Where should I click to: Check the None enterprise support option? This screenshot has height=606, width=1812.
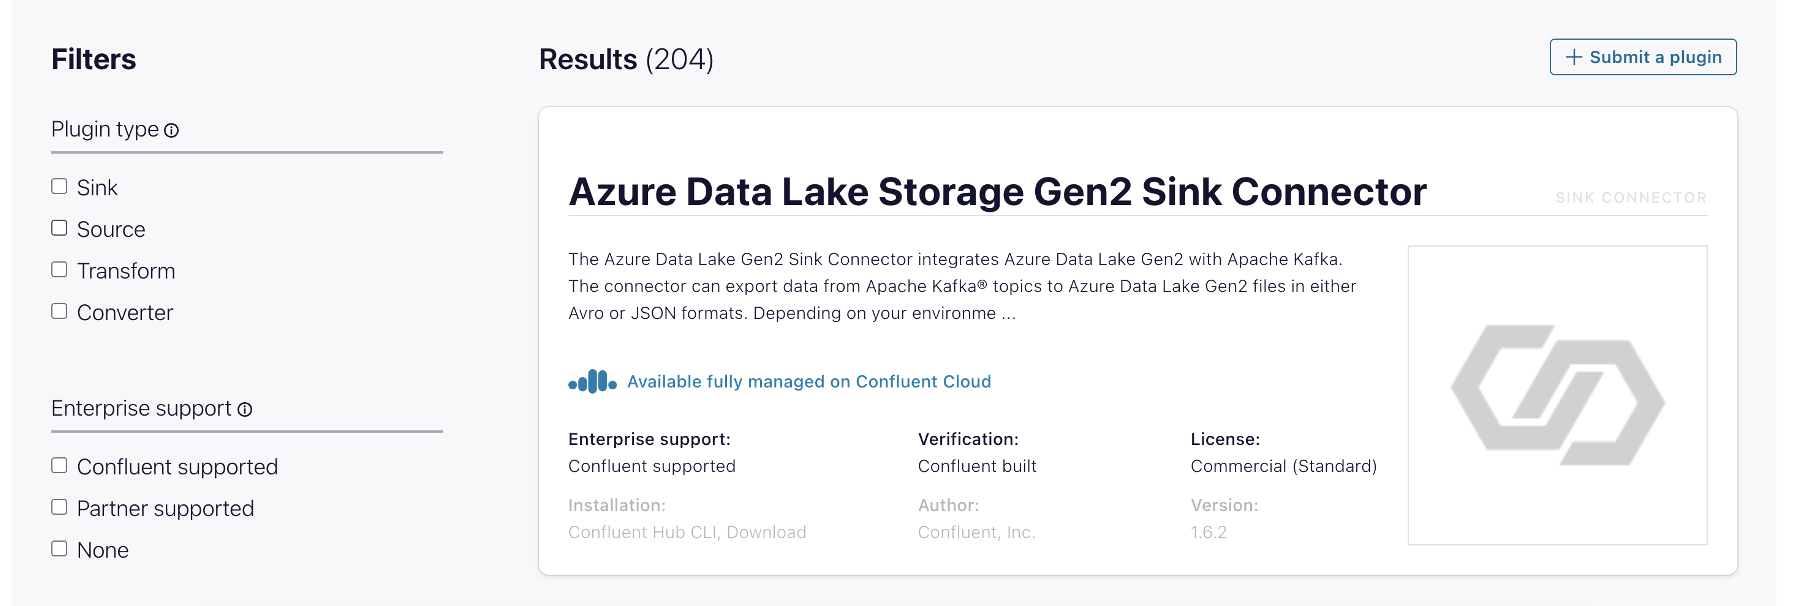pyautogui.click(x=59, y=549)
